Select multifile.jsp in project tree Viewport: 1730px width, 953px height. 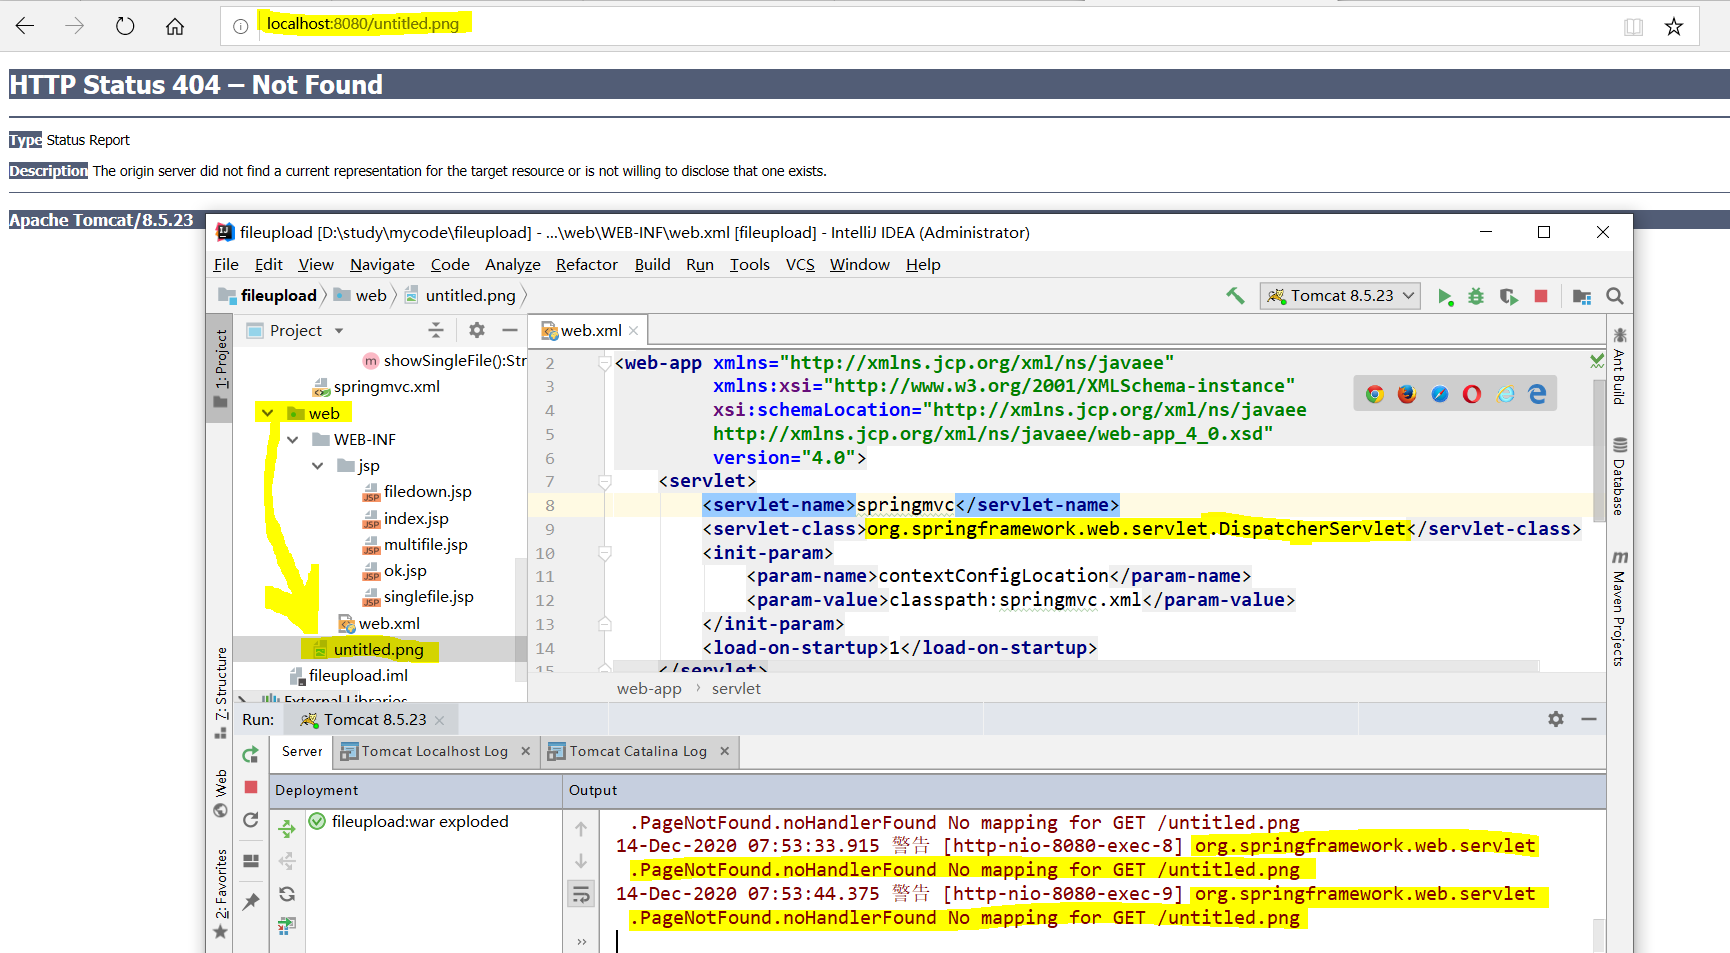[x=425, y=545]
